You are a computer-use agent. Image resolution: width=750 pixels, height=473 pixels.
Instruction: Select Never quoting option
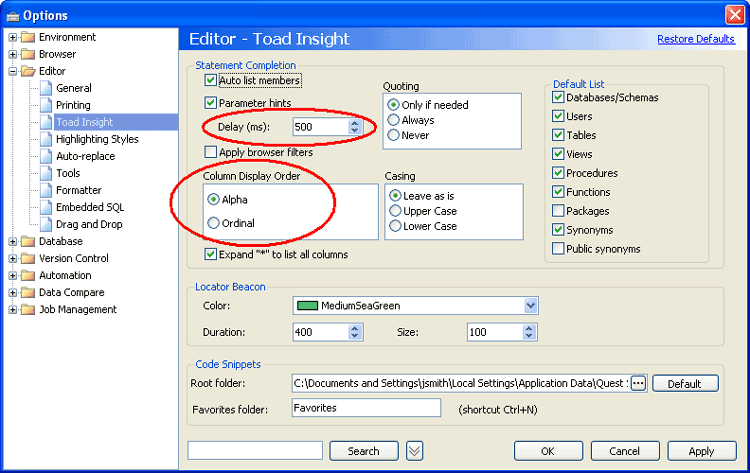tap(393, 135)
